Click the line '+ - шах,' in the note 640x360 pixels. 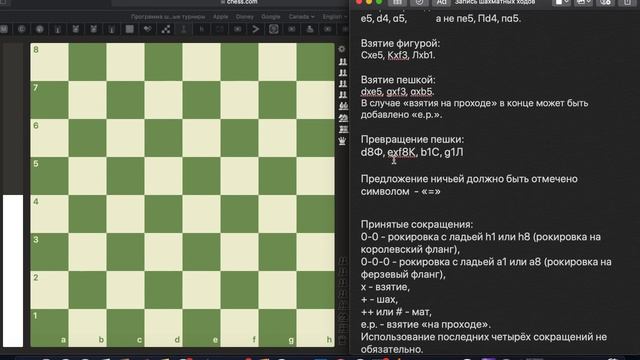[x=379, y=300]
